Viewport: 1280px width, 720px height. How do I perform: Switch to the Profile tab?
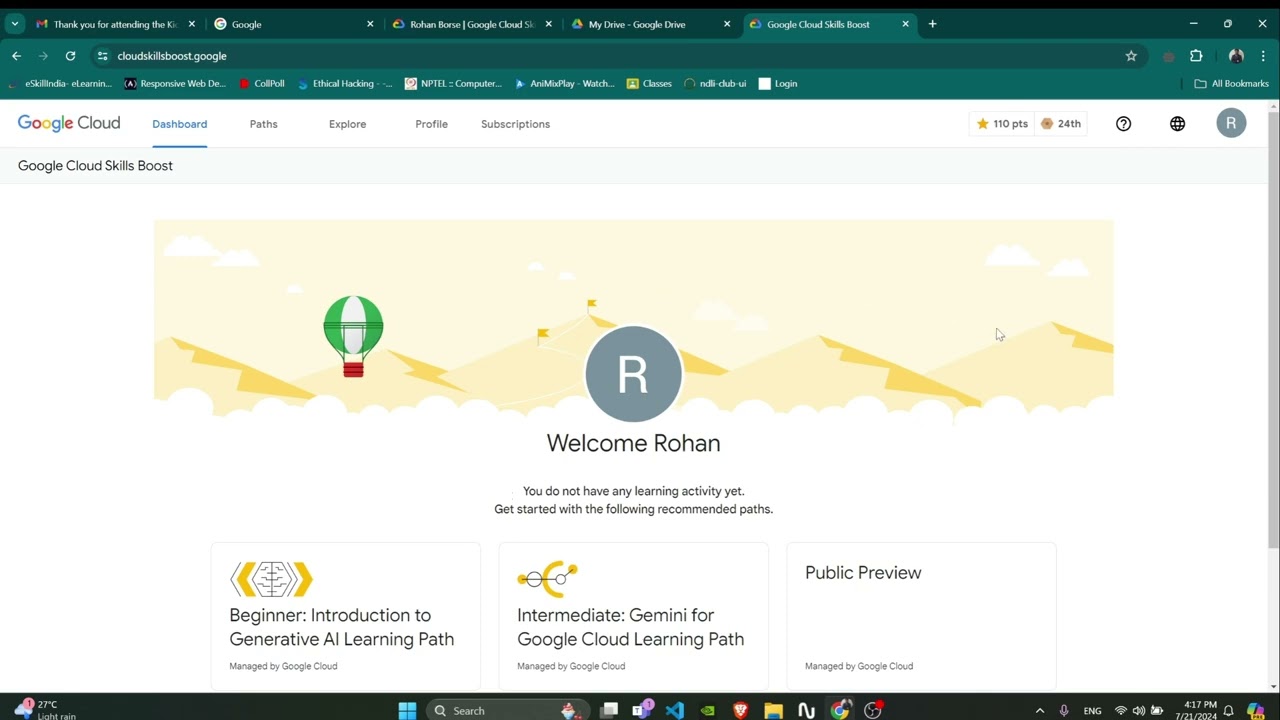click(432, 124)
